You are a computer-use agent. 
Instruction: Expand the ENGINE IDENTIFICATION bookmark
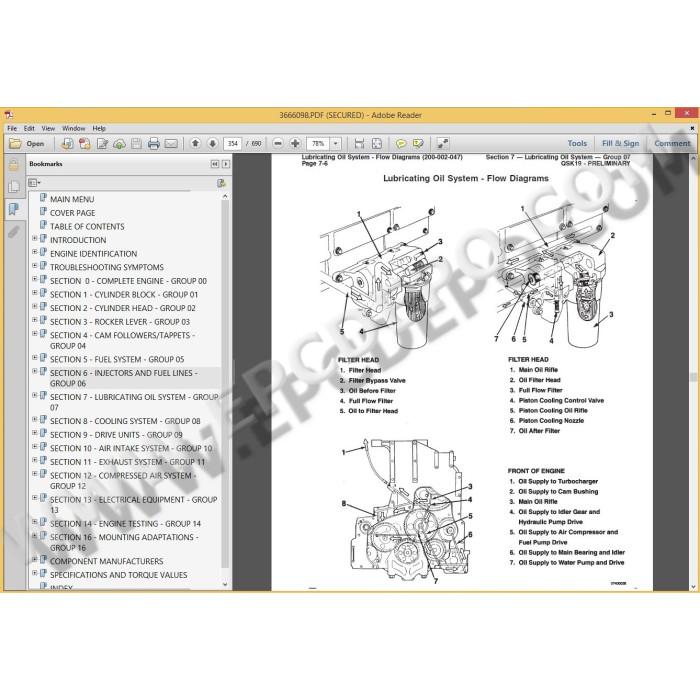[x=35, y=252]
